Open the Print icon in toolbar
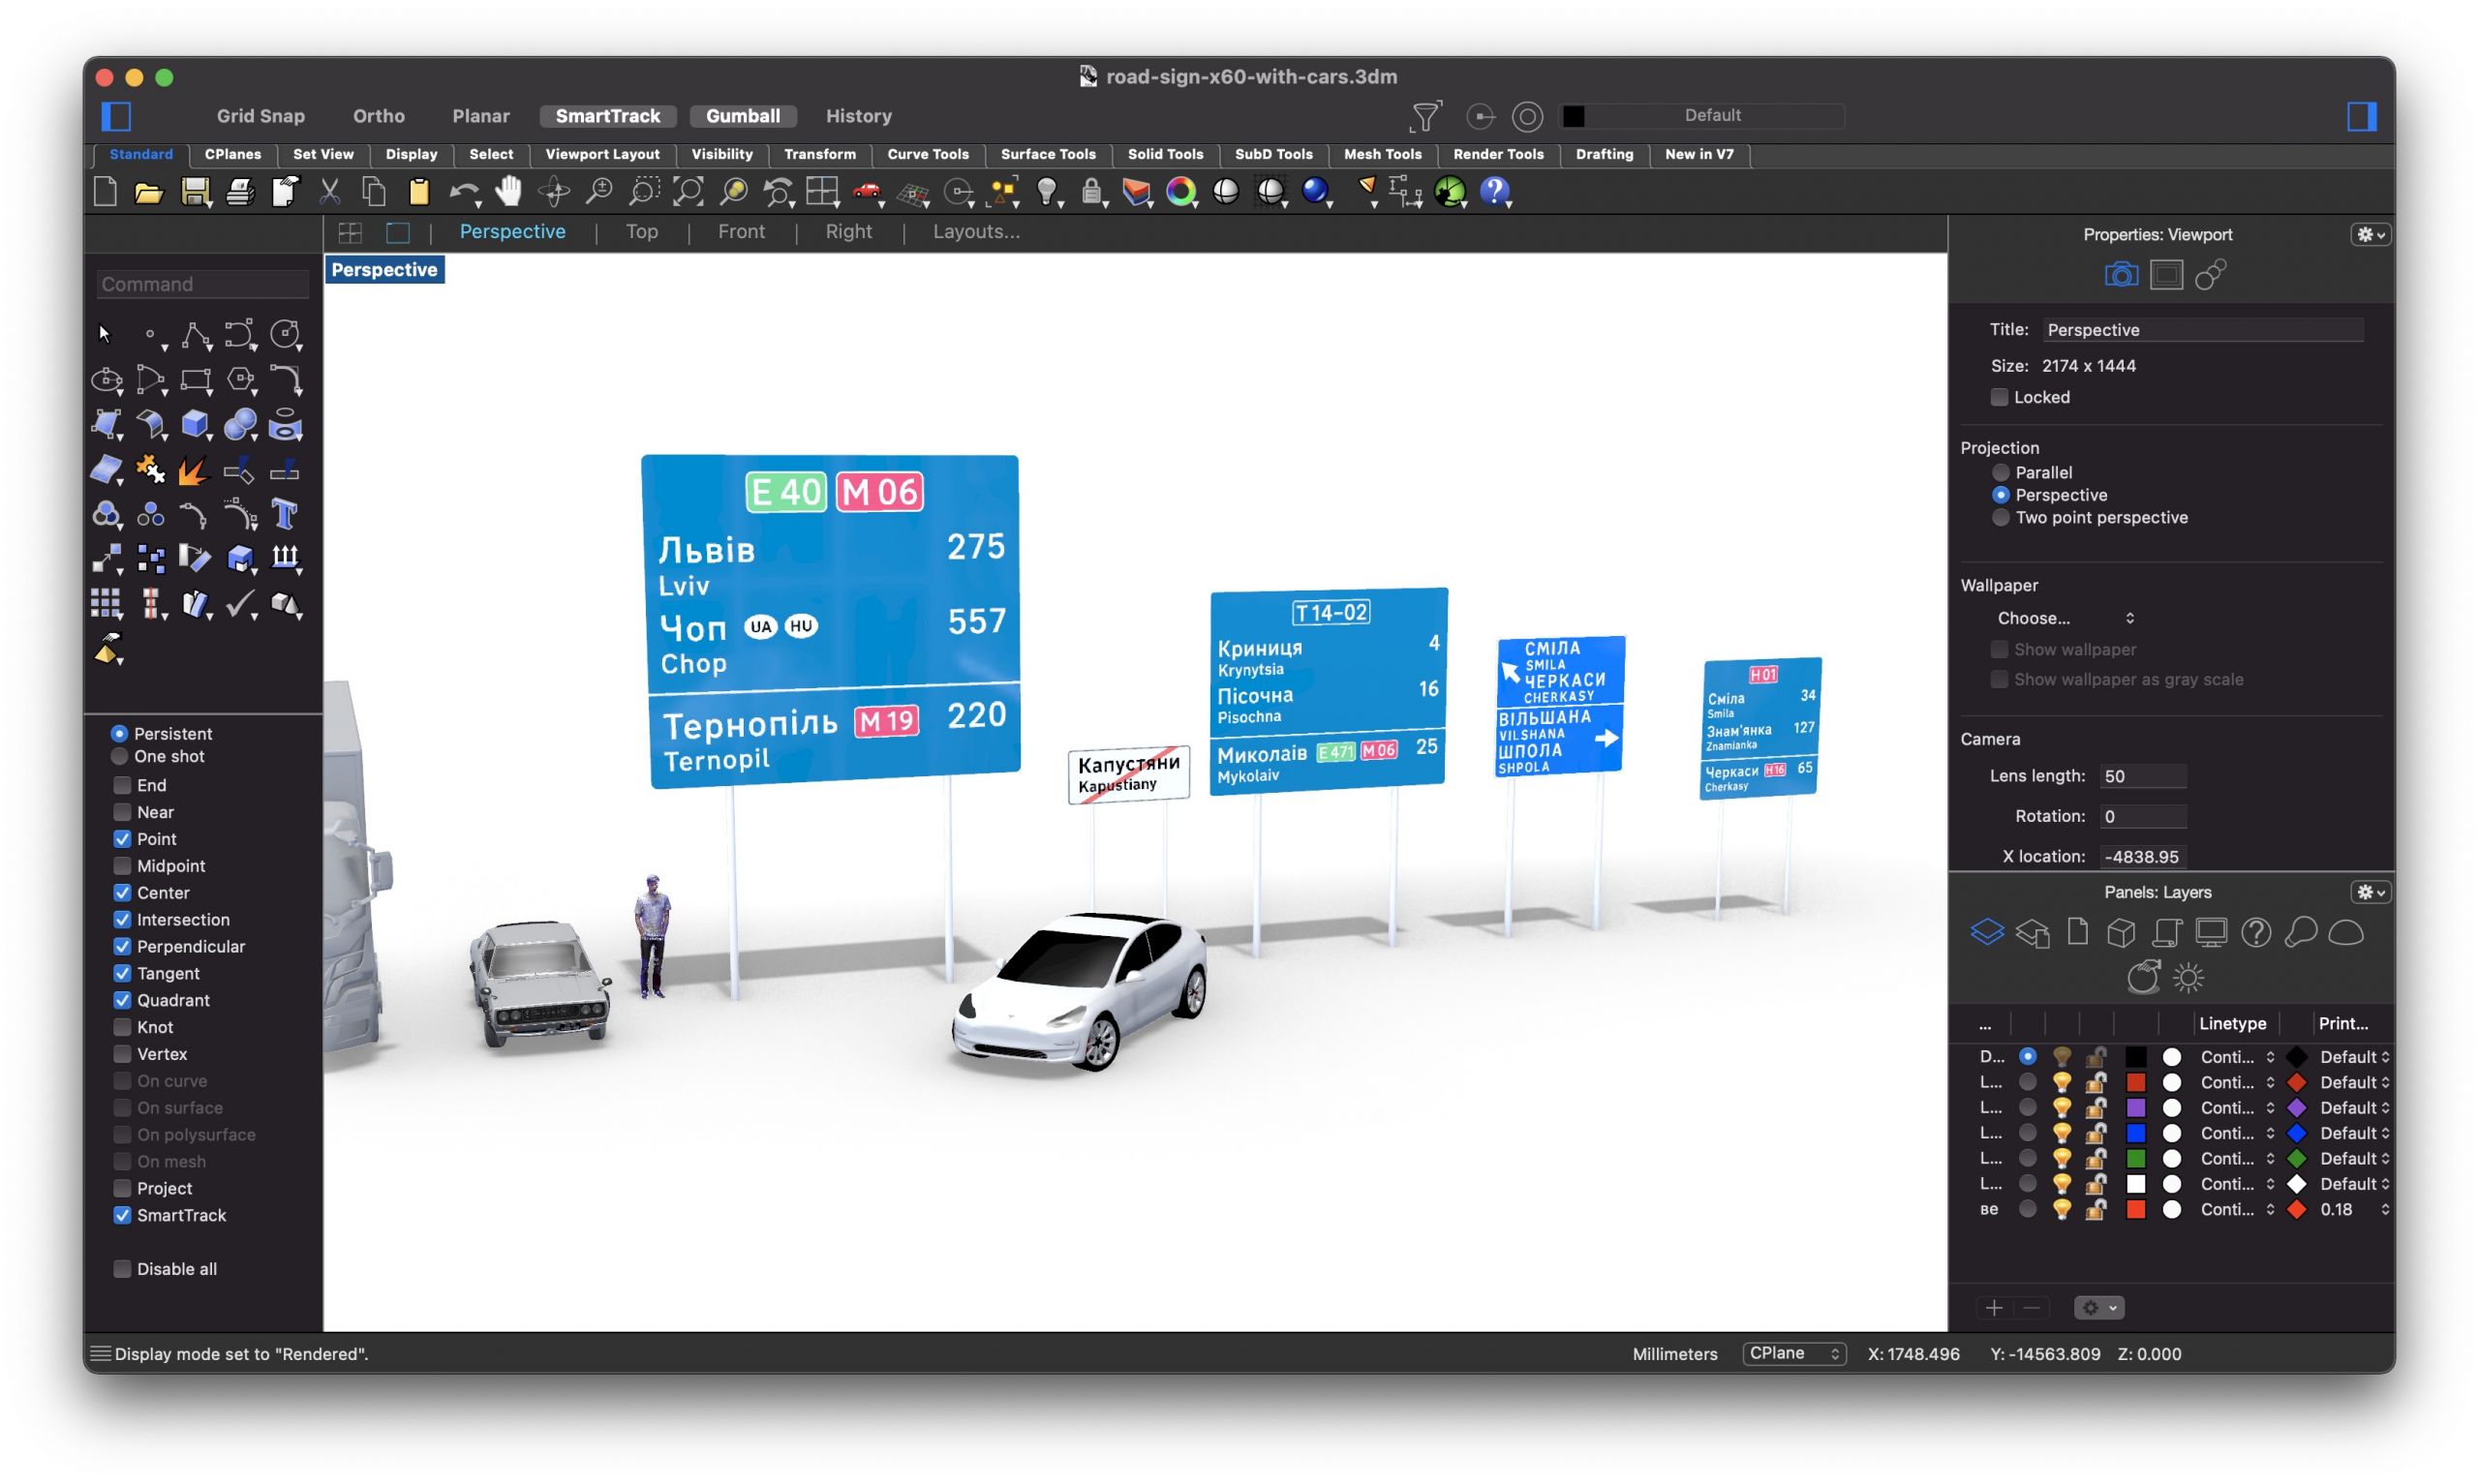This screenshot has height=1484, width=2479. [x=239, y=191]
